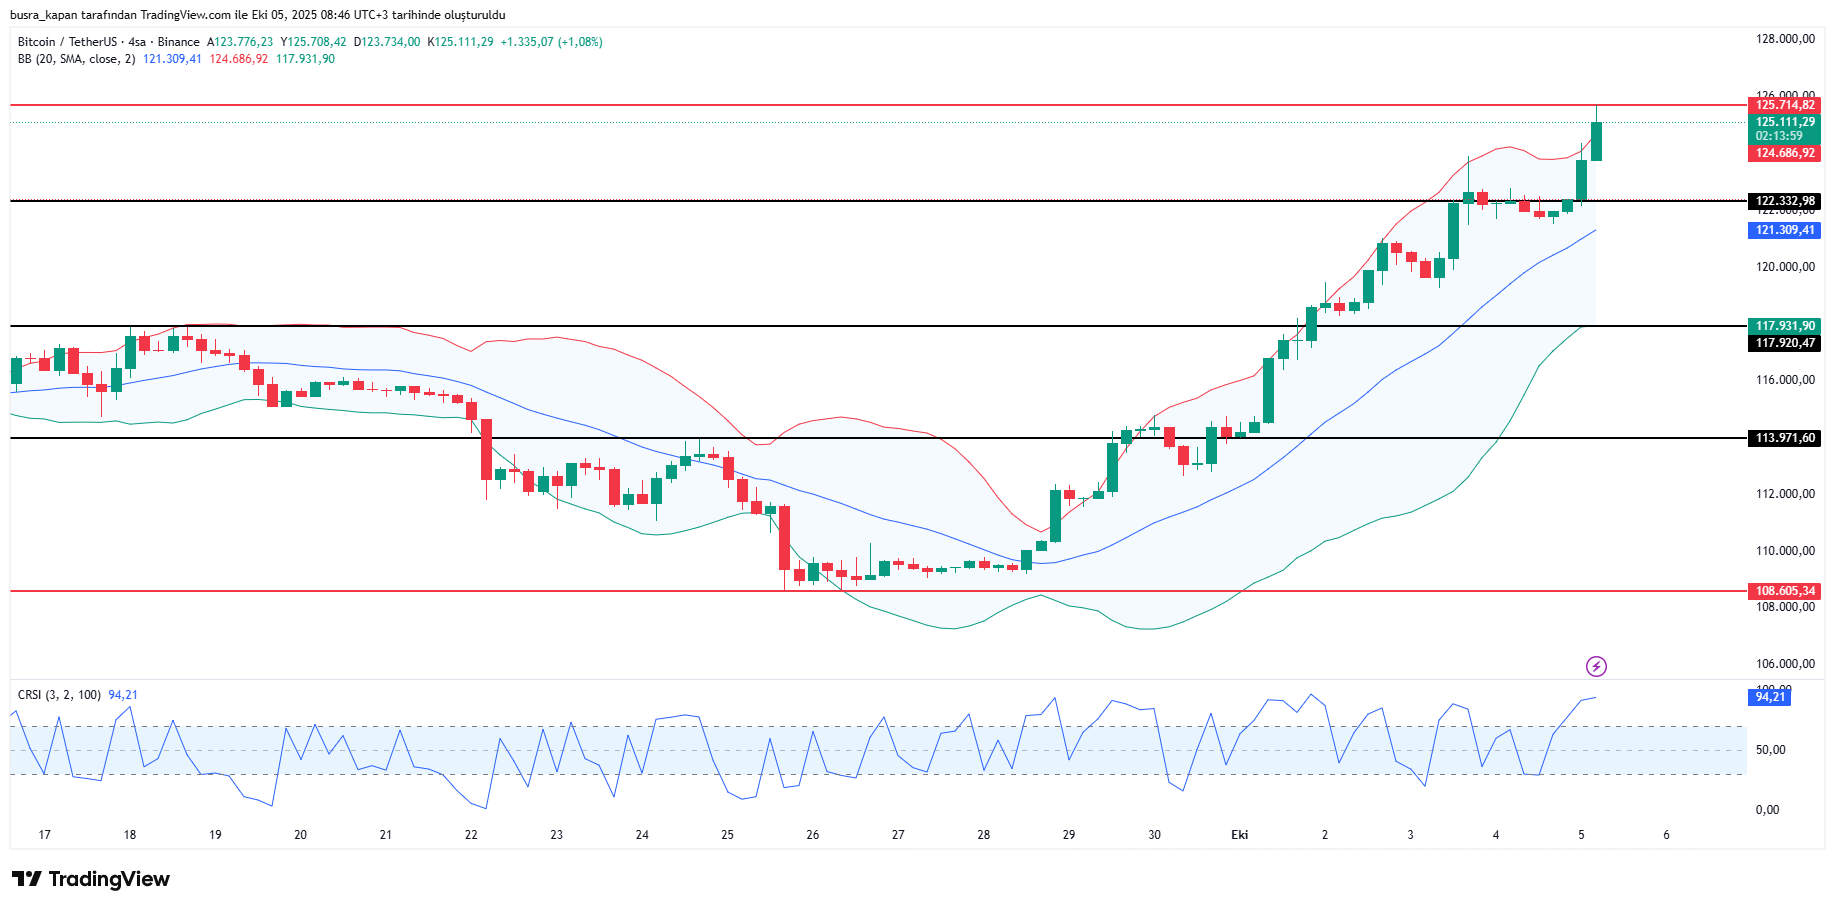Click the blue CRSI 94,21 axis value label
1835x909 pixels.
(x=1770, y=697)
